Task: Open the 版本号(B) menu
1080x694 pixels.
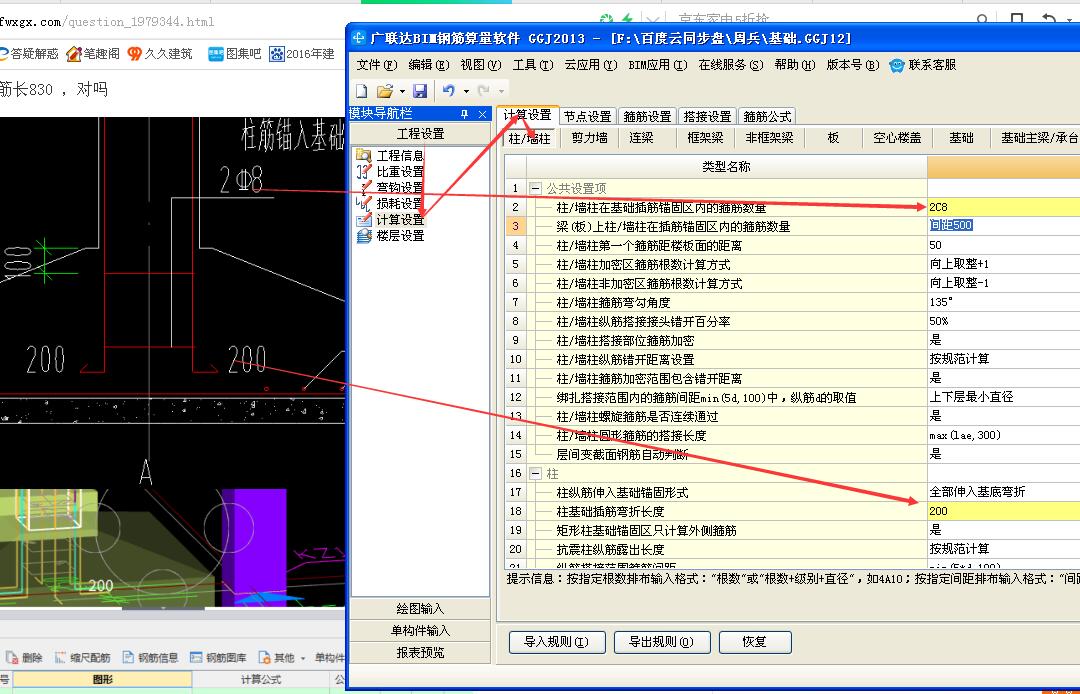Action: coord(853,65)
